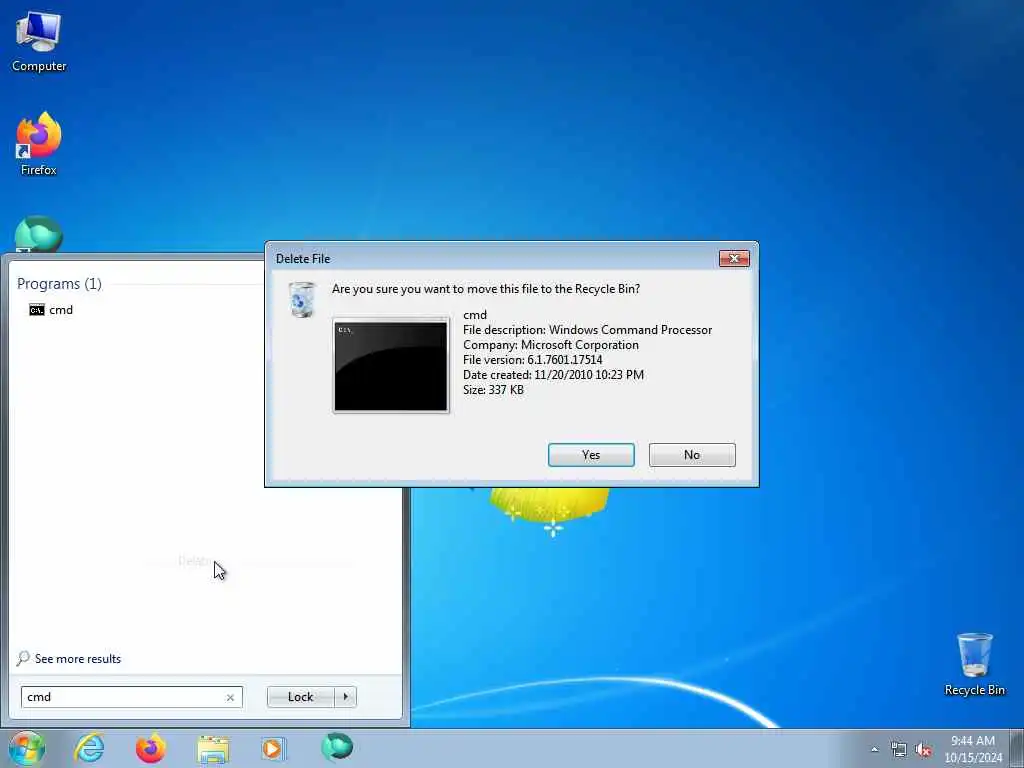Click the 'Size: 337 KB' text
Screen dimensions: 1024x768
(x=493, y=390)
